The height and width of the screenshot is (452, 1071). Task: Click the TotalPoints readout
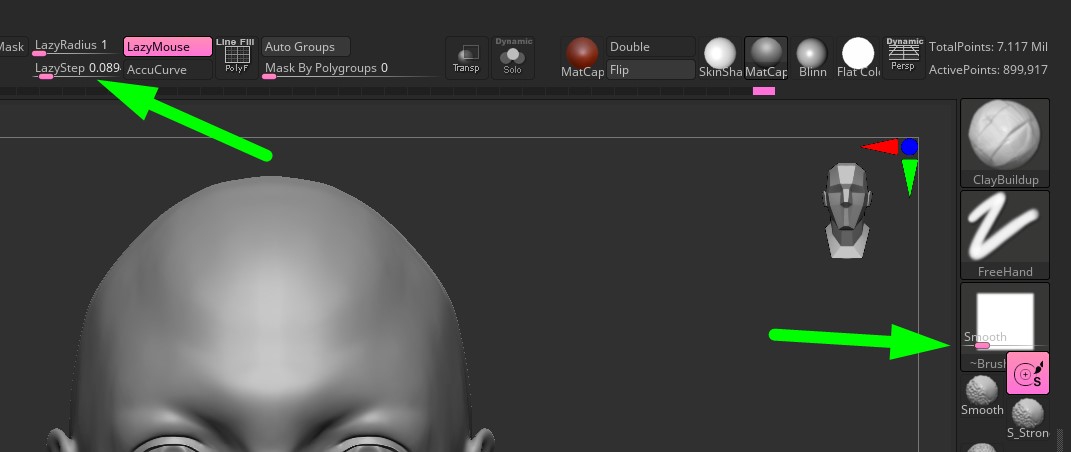(988, 47)
